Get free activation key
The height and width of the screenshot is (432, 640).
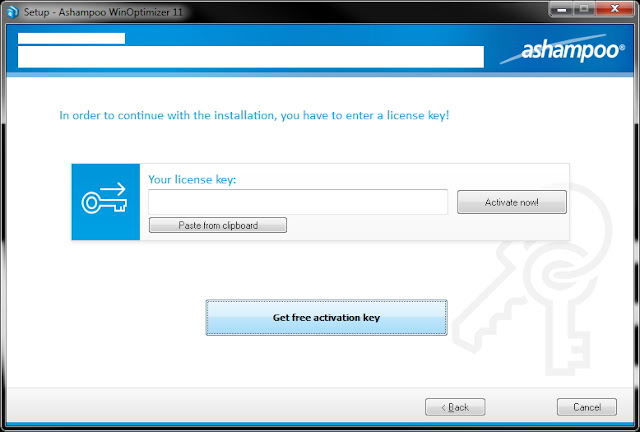326,318
